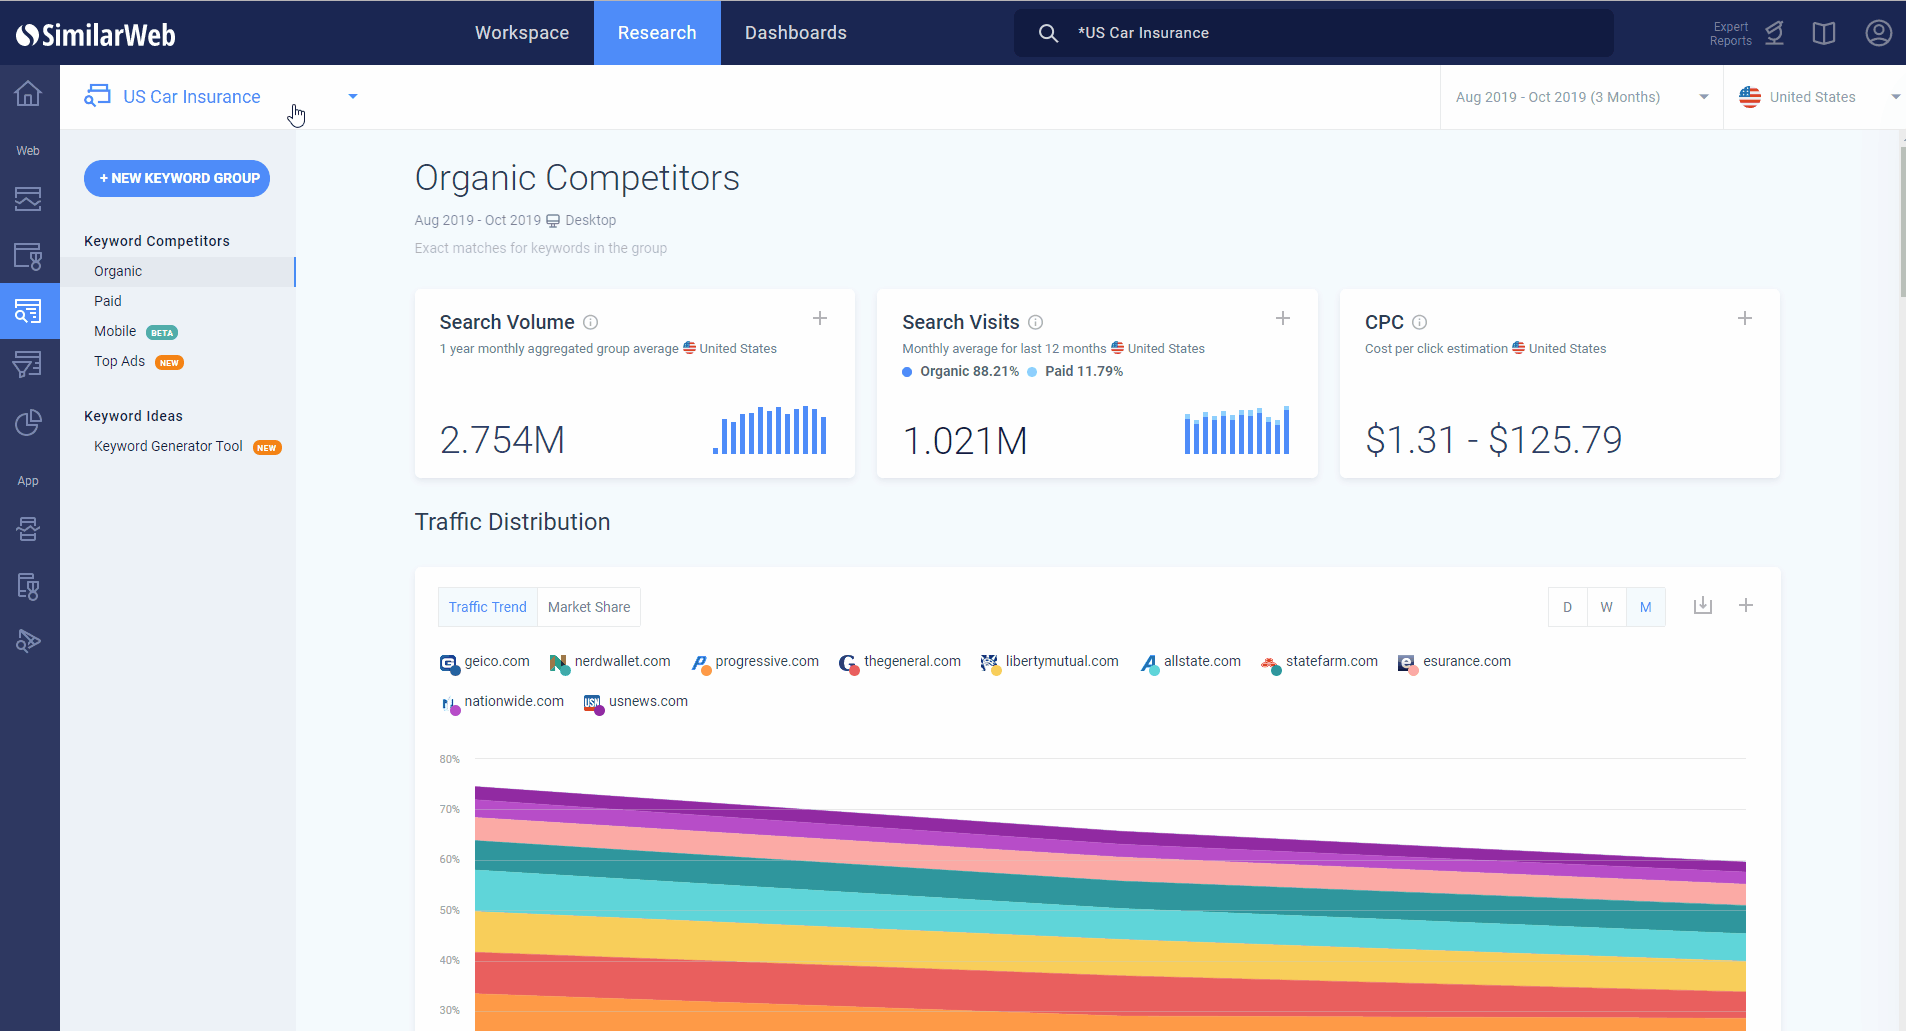The image size is (1906, 1031).
Task: Open the user account profile icon
Action: [x=1879, y=33]
